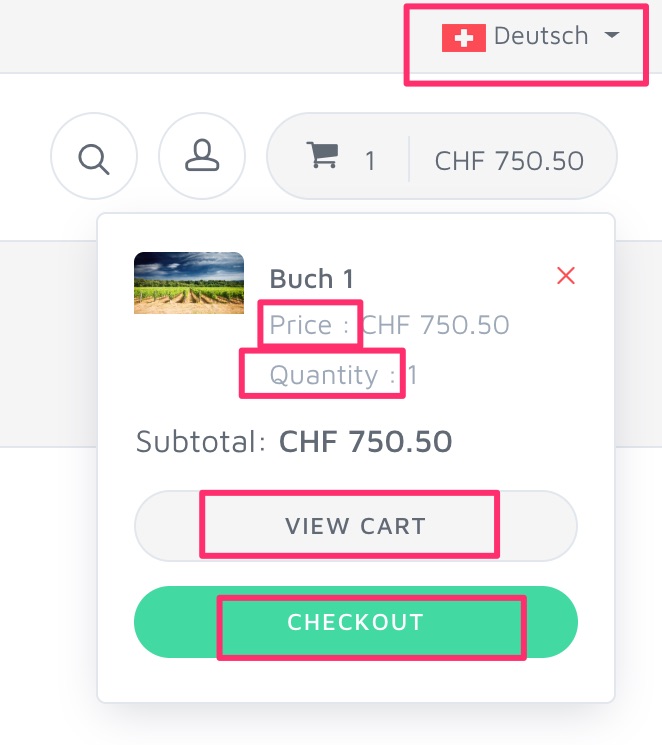Remove Buch 1 with the red X
The image size is (662, 745).
coord(566,276)
